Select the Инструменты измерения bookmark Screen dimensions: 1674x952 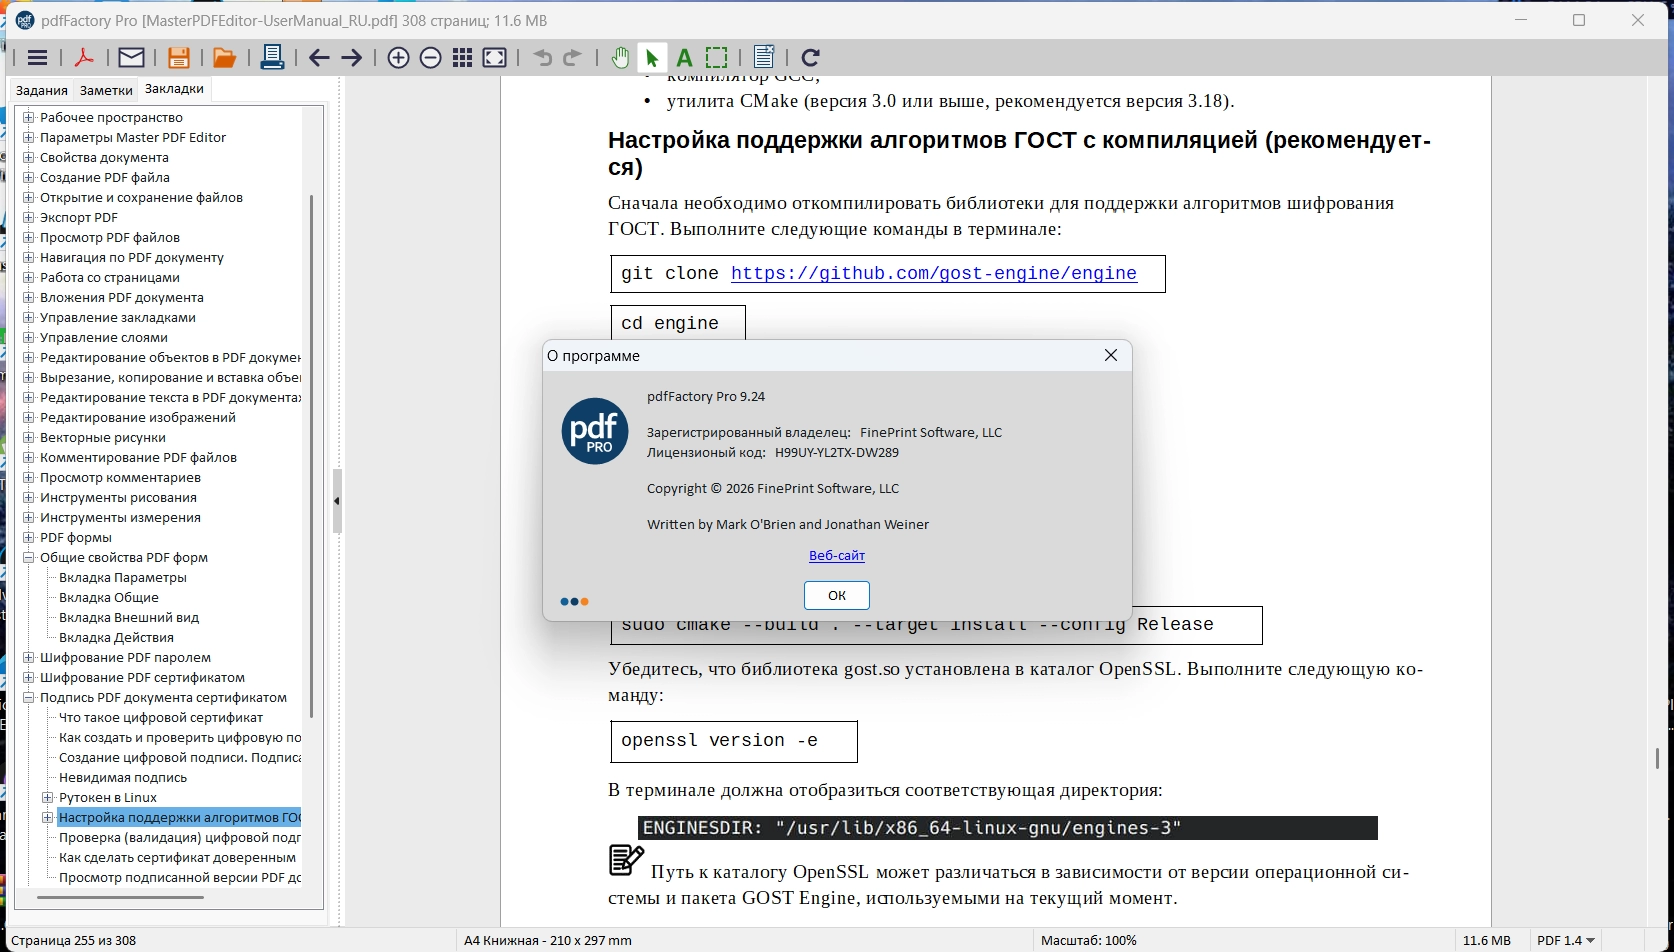(120, 518)
